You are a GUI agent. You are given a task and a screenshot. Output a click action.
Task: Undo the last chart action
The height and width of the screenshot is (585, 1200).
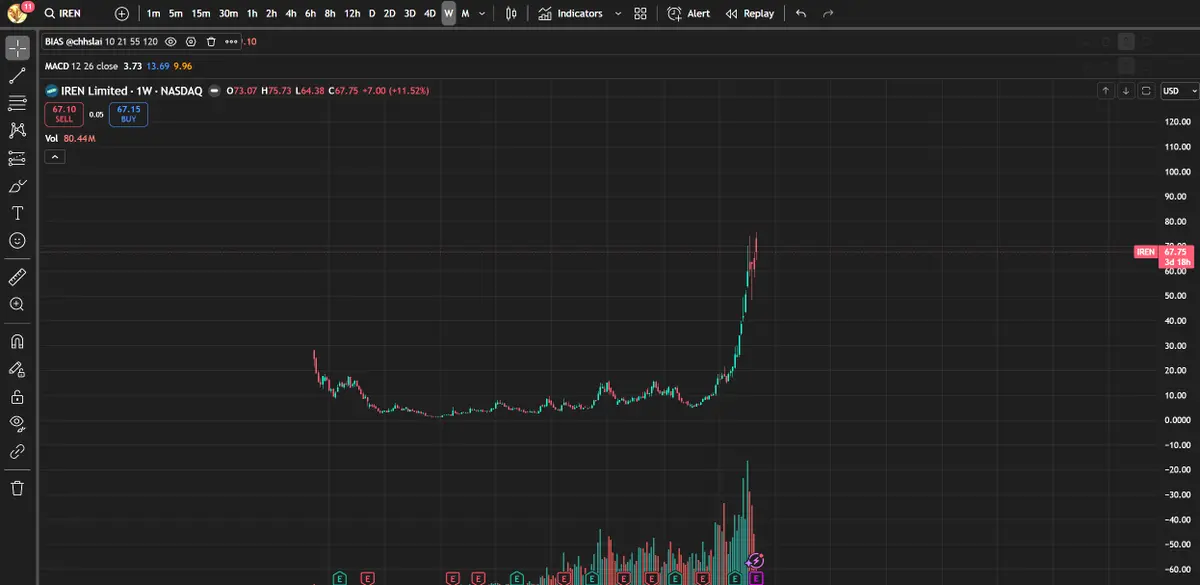pos(800,14)
